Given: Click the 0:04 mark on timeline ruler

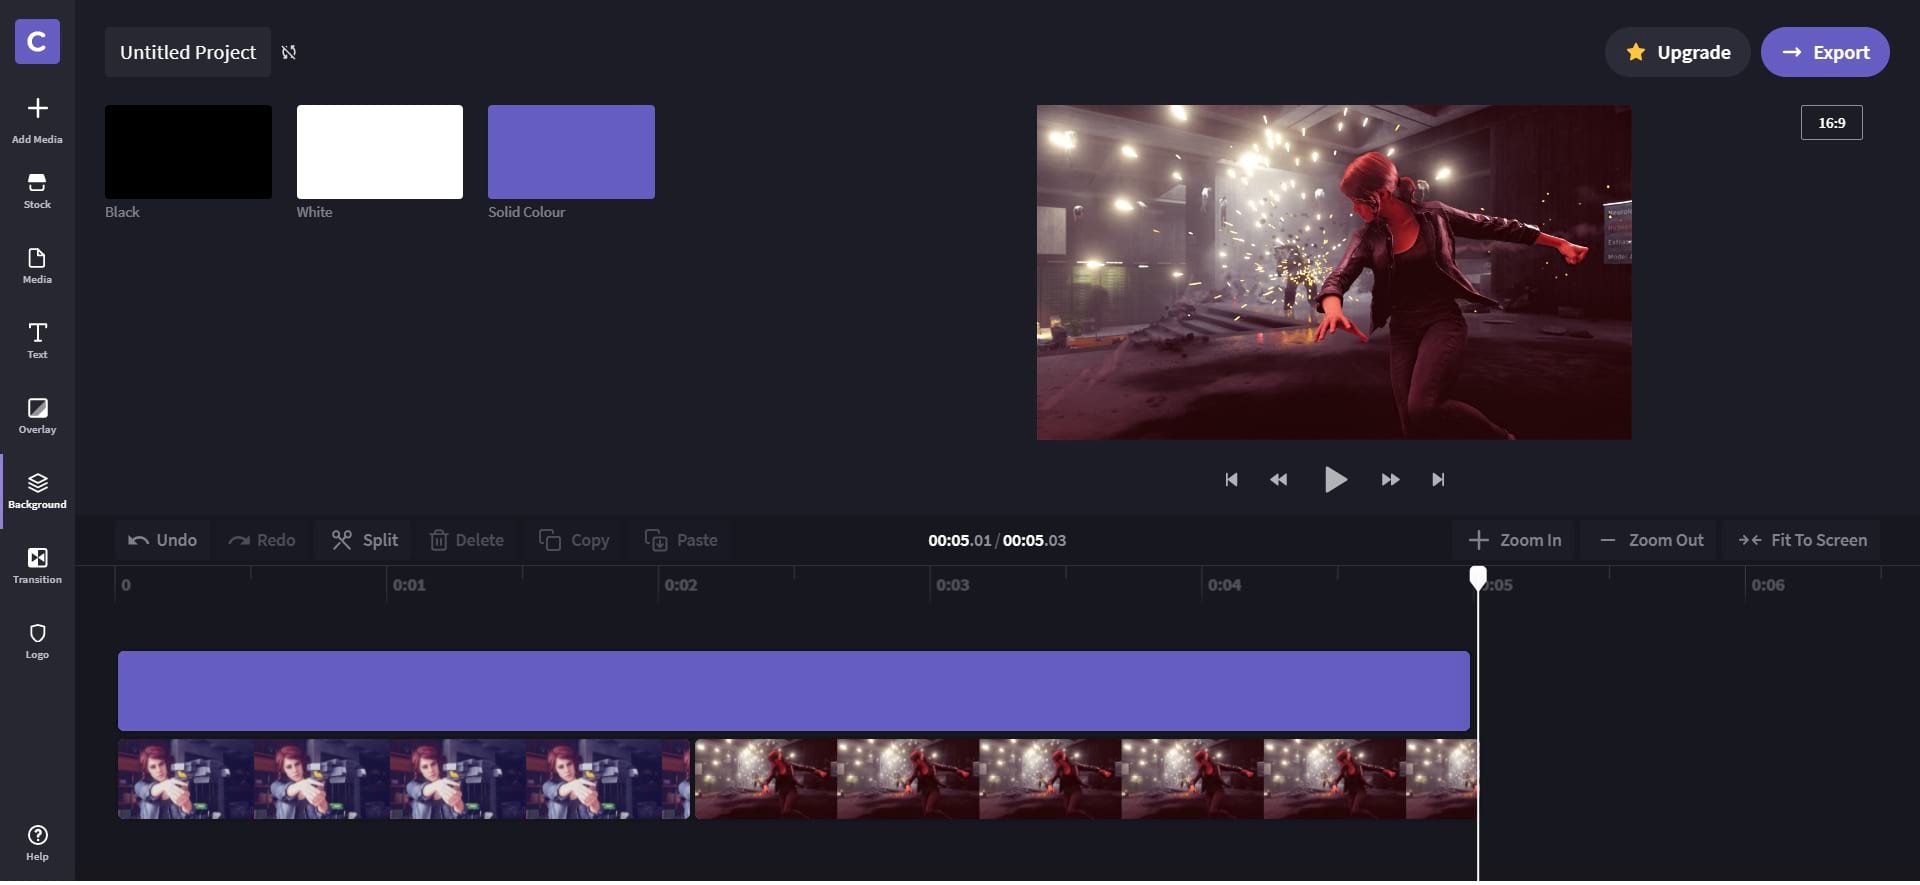Looking at the screenshot, I should tap(1224, 585).
